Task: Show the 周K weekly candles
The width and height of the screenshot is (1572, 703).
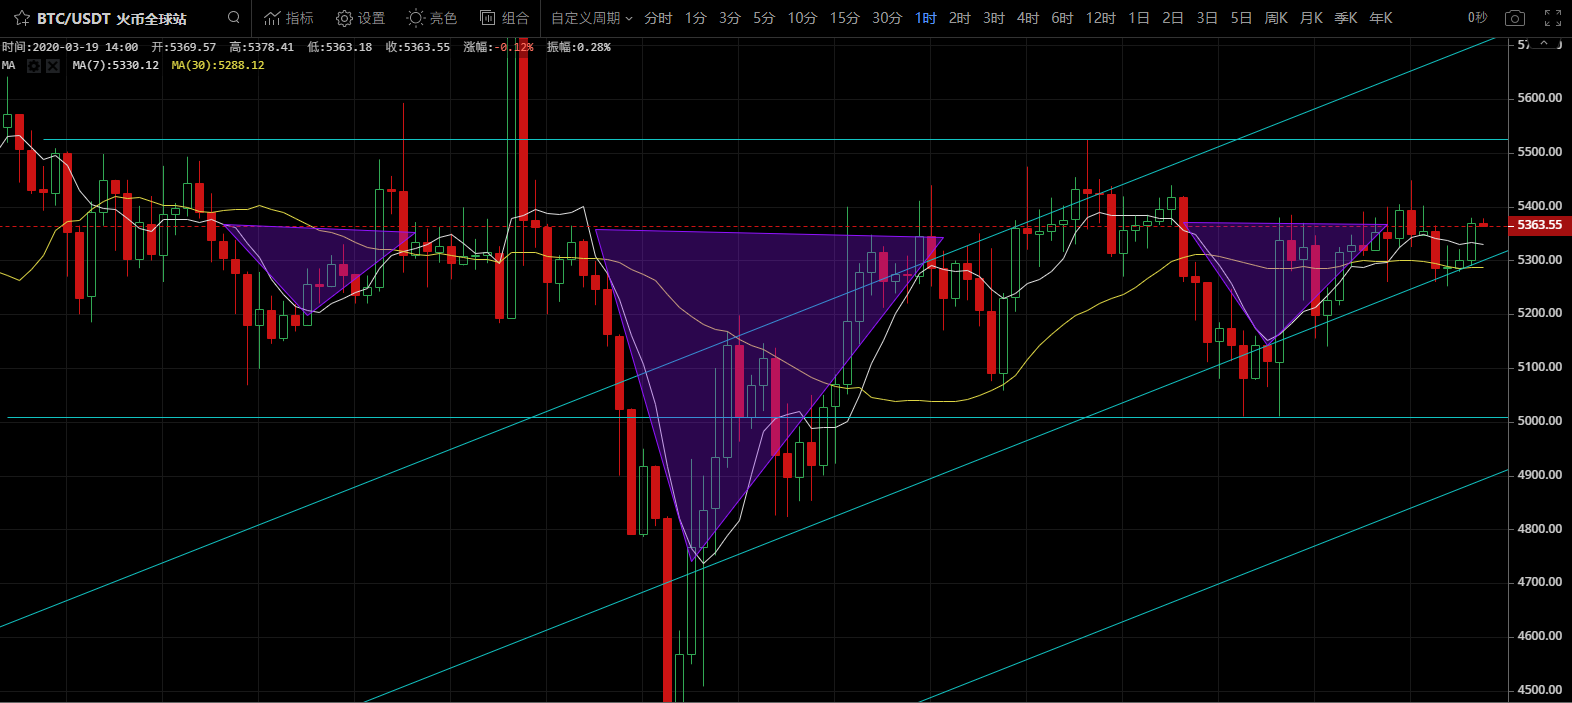Action: click(1276, 18)
